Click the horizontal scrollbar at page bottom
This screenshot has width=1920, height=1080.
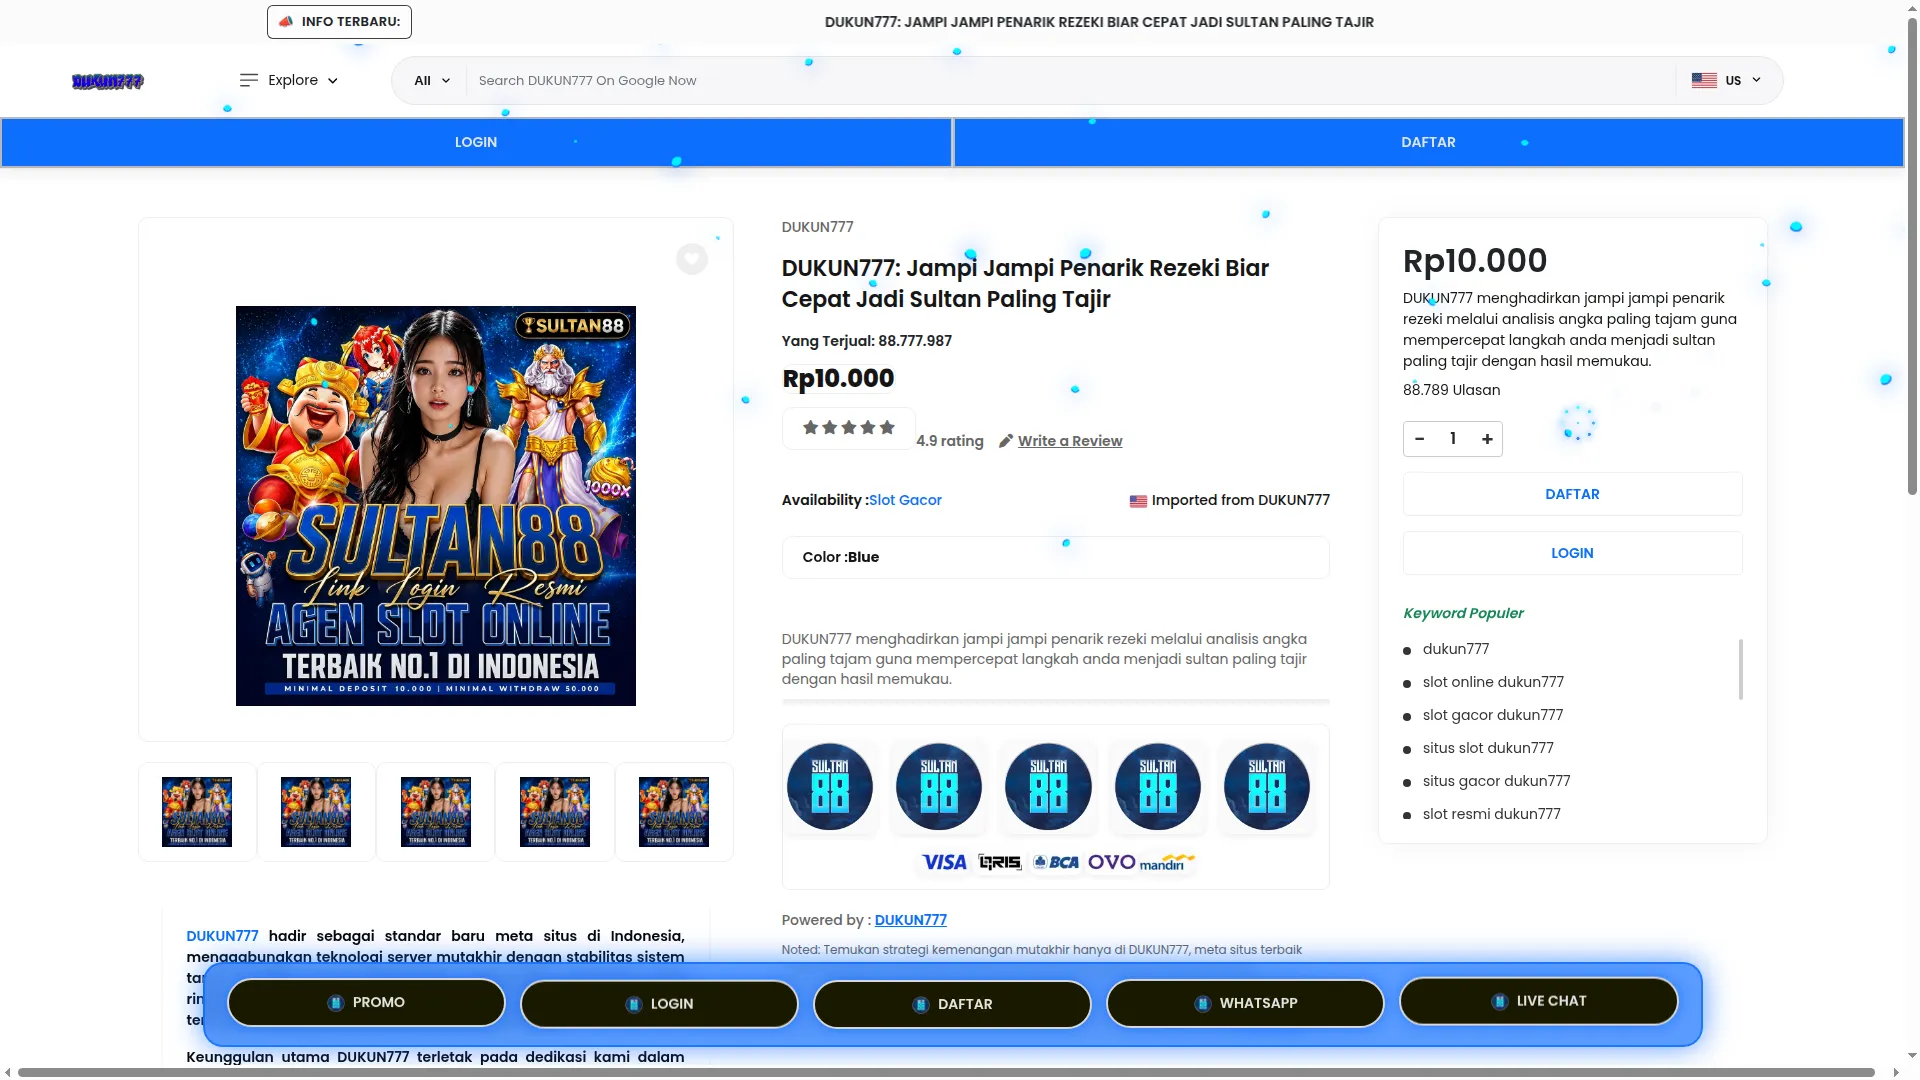(946, 1072)
